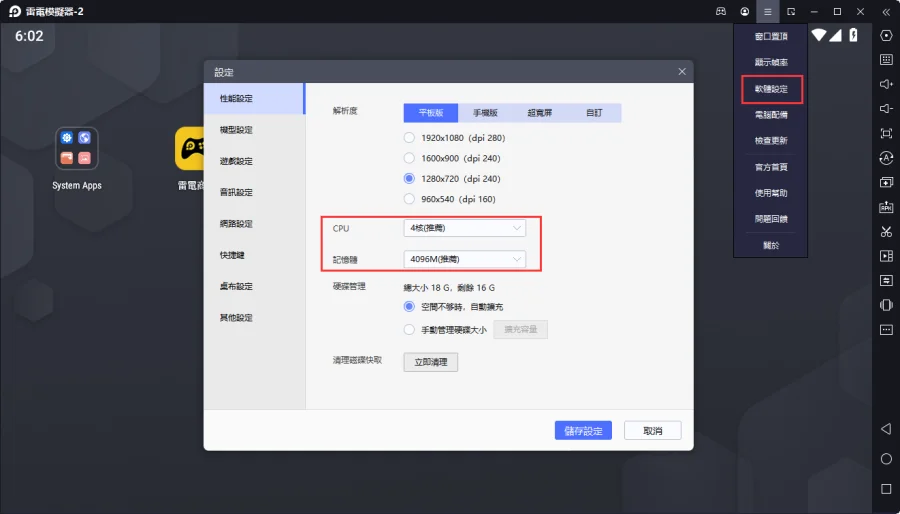900x514 pixels.
Task: Click the 立即清理 clean cache button
Action: pos(430,362)
